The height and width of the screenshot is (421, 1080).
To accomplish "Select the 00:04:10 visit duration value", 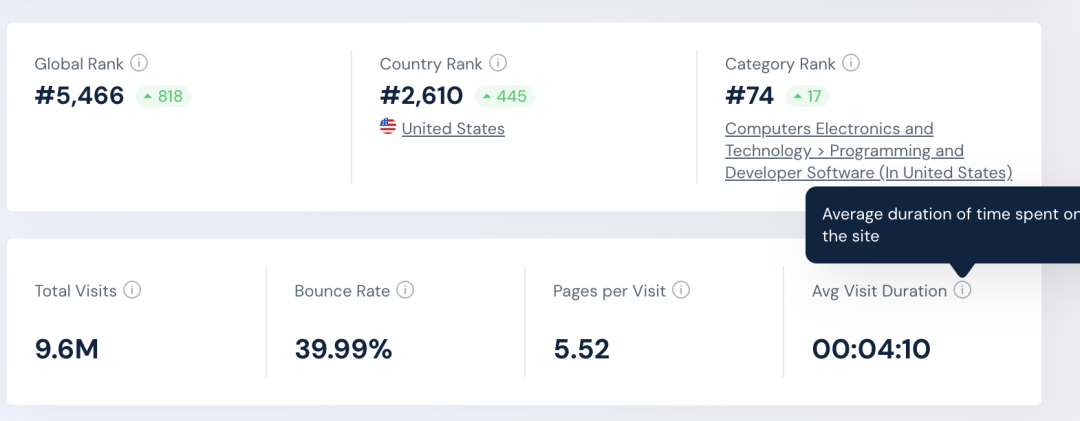I will [x=871, y=349].
